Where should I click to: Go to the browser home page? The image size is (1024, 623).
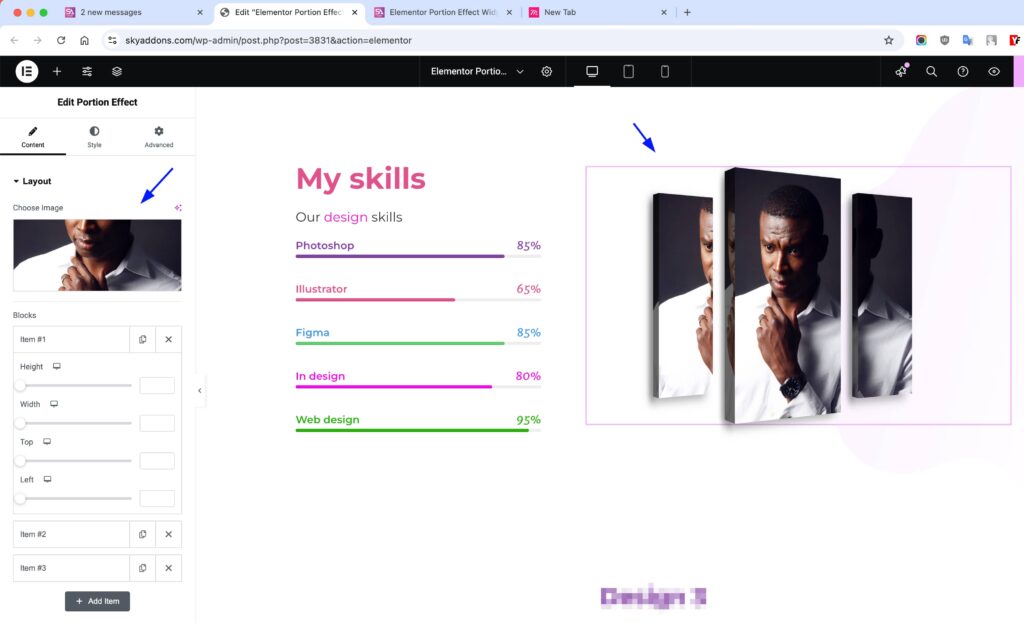coord(84,40)
